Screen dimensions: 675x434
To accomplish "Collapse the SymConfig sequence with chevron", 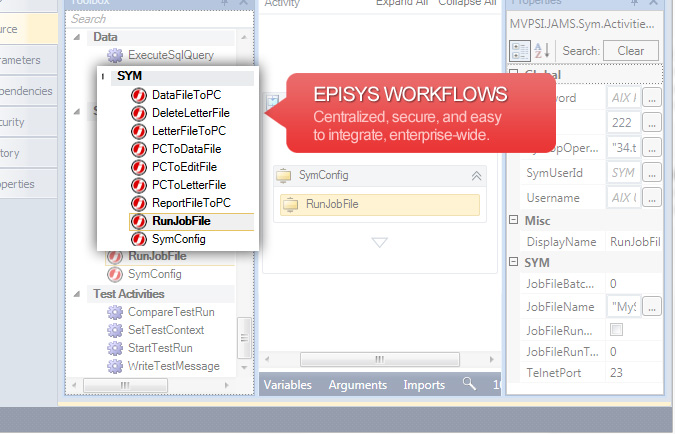I will (x=477, y=176).
